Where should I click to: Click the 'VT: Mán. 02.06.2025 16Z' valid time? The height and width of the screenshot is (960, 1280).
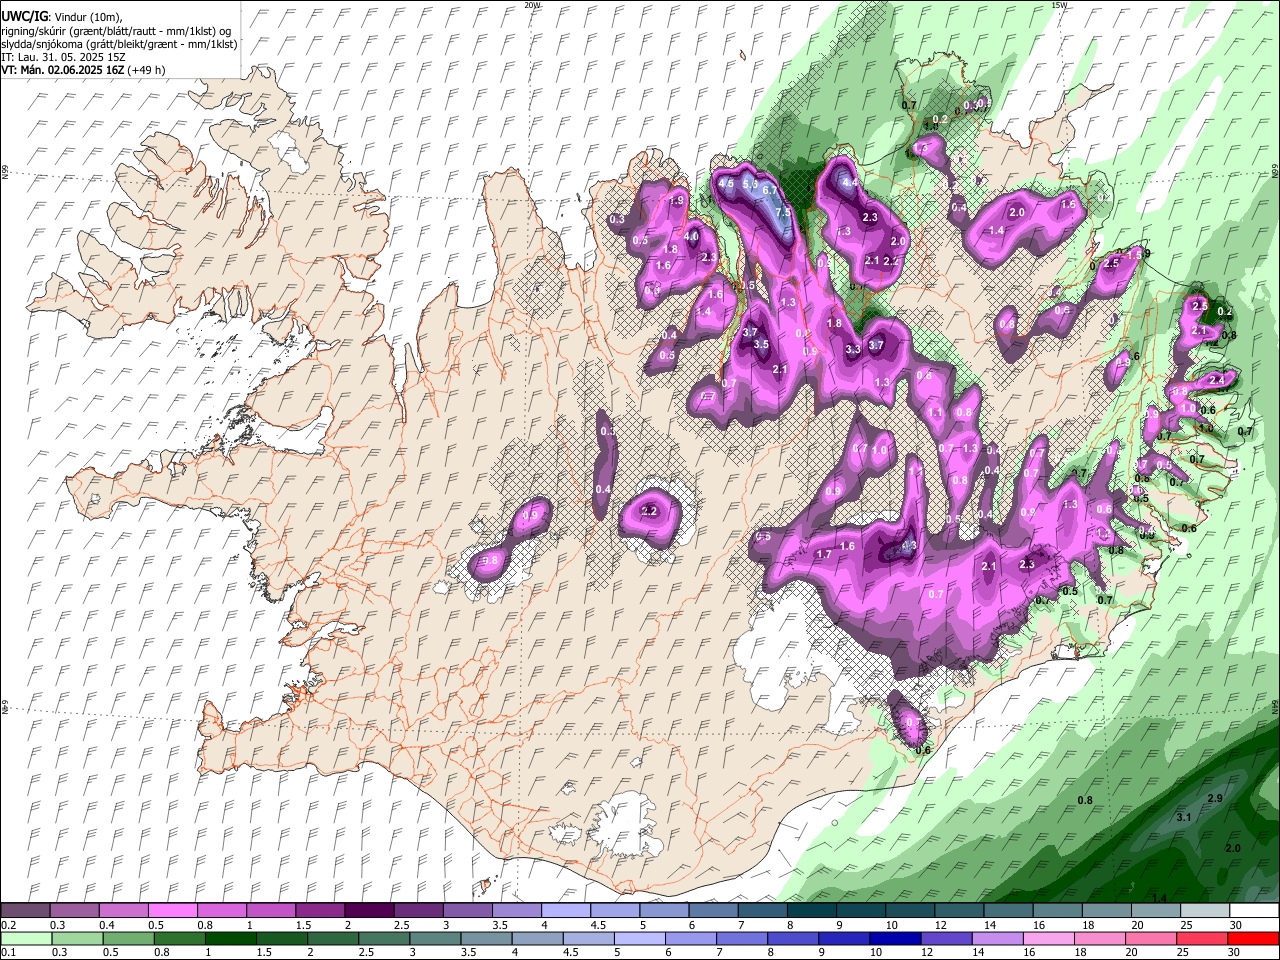pos(62,70)
